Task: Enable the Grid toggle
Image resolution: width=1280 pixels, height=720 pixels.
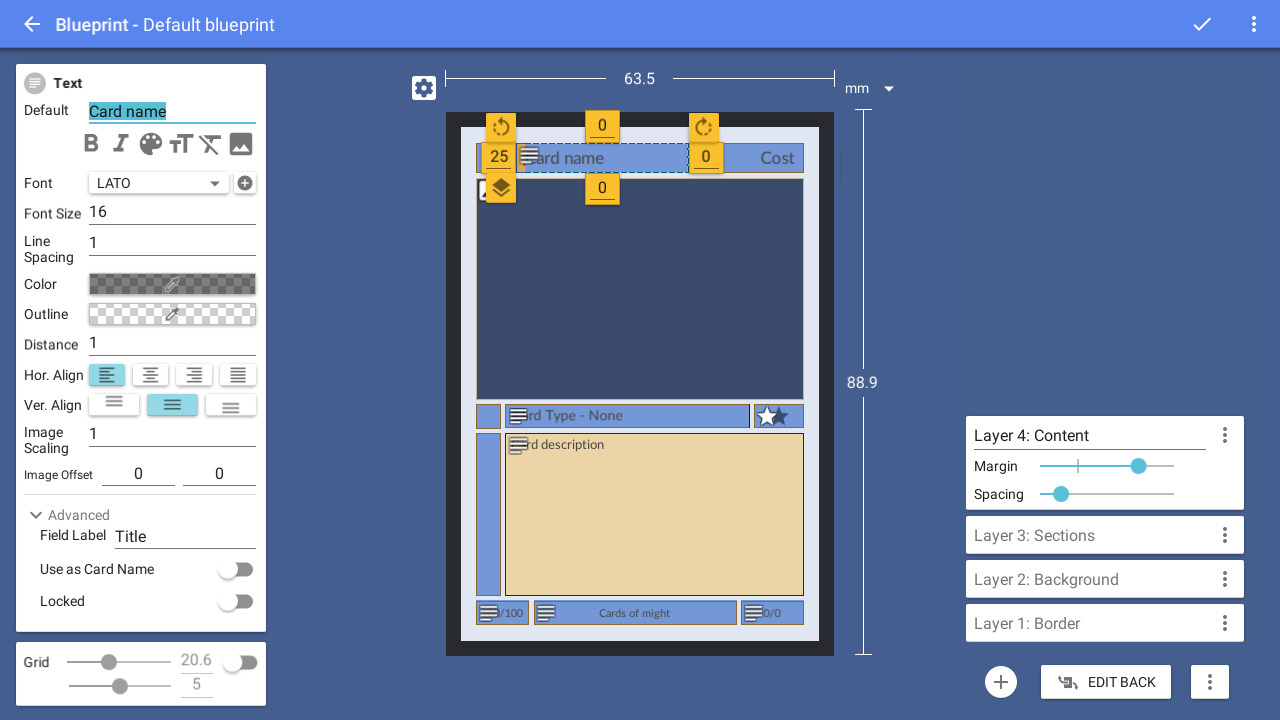Action: coord(238,661)
